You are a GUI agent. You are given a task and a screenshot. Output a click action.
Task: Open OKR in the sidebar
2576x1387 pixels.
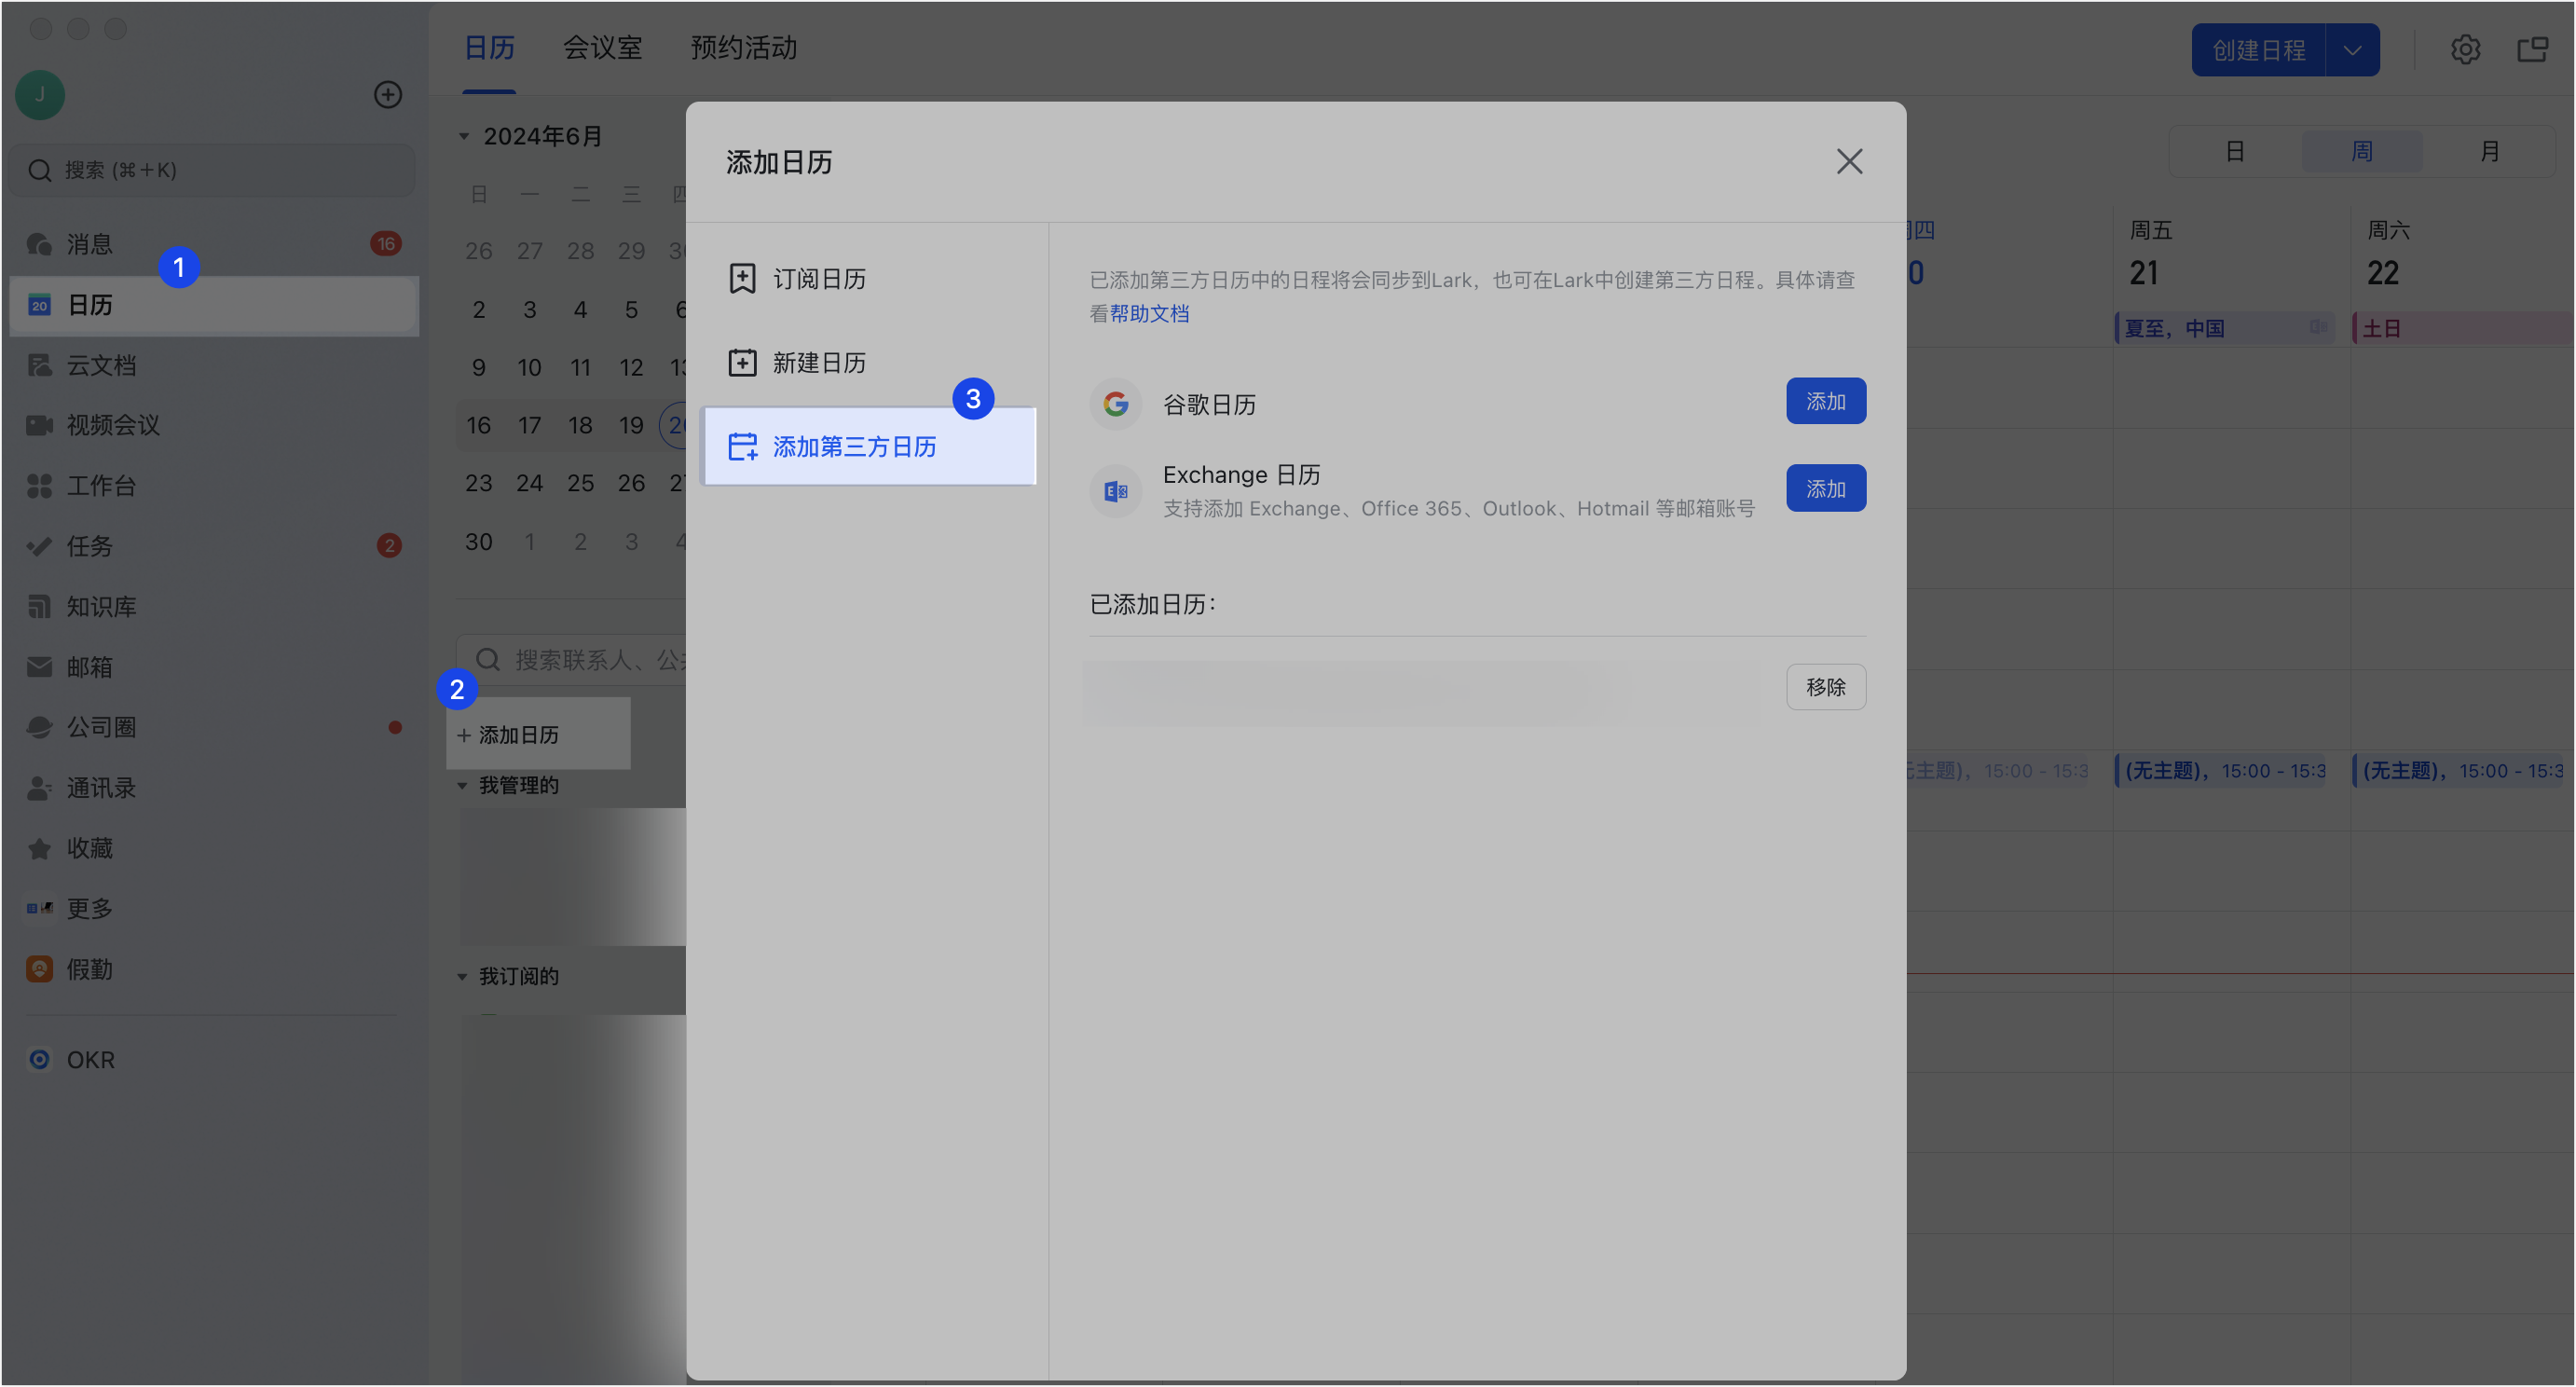tap(213, 1060)
